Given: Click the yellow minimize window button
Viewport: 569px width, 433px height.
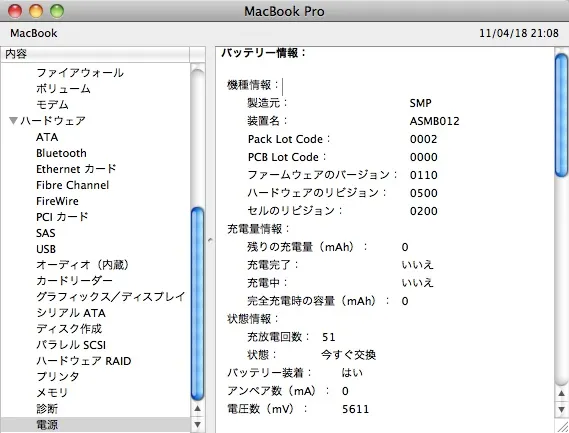Looking at the screenshot, I should tap(36, 11).
